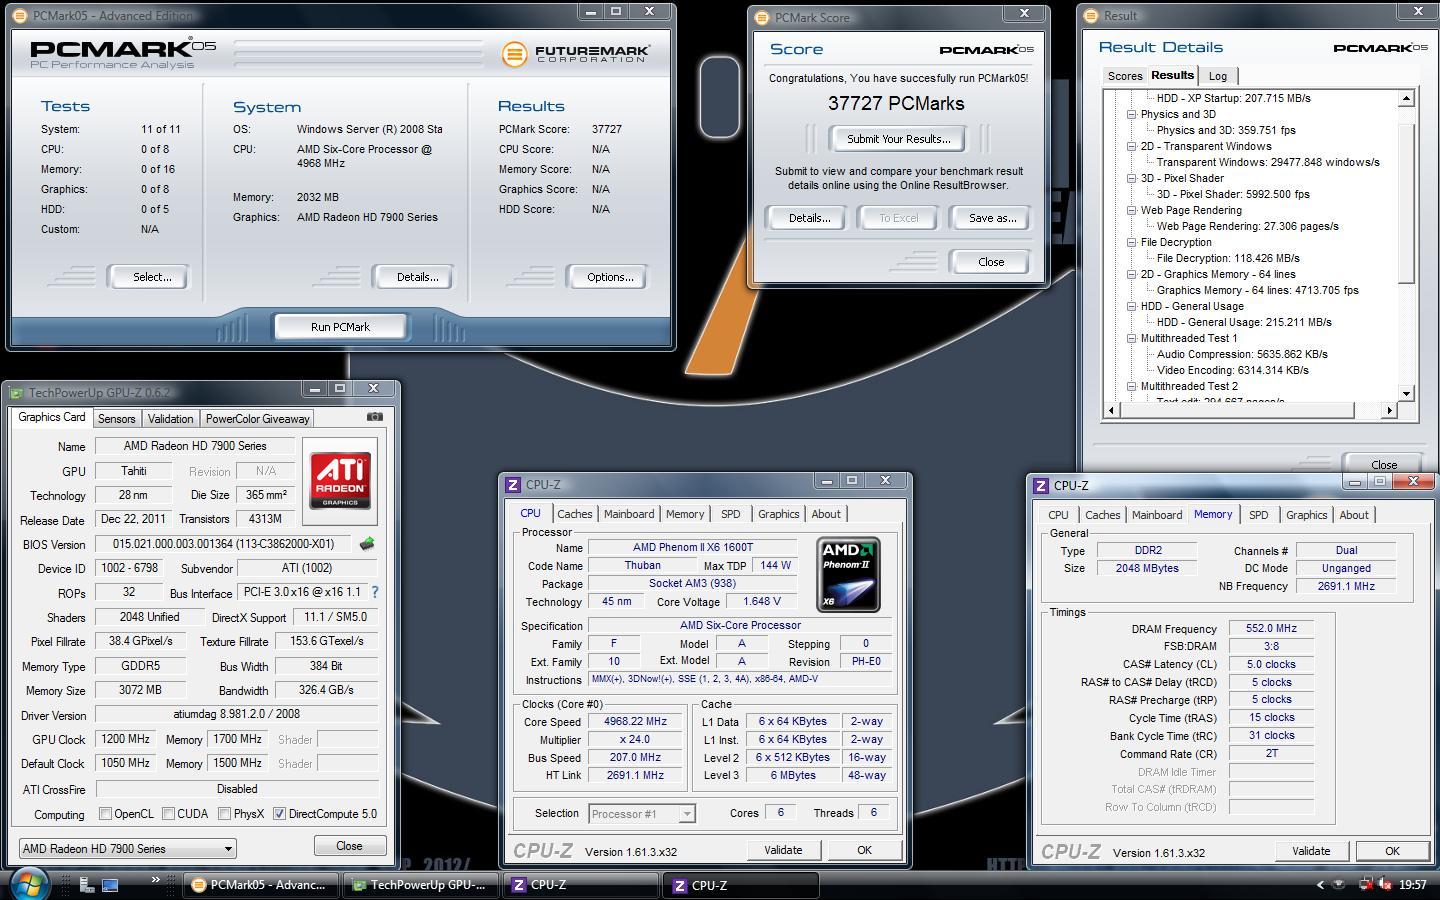Click the Futuremark Corporation logo
The image size is (1440, 900).
(575, 53)
